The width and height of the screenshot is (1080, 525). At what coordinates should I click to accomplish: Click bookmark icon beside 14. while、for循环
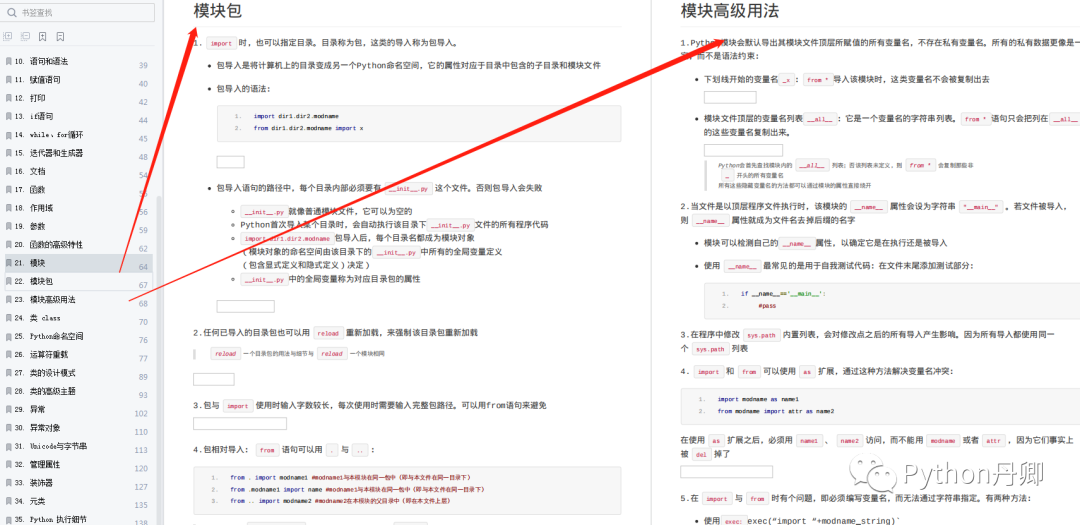click(x=8, y=134)
